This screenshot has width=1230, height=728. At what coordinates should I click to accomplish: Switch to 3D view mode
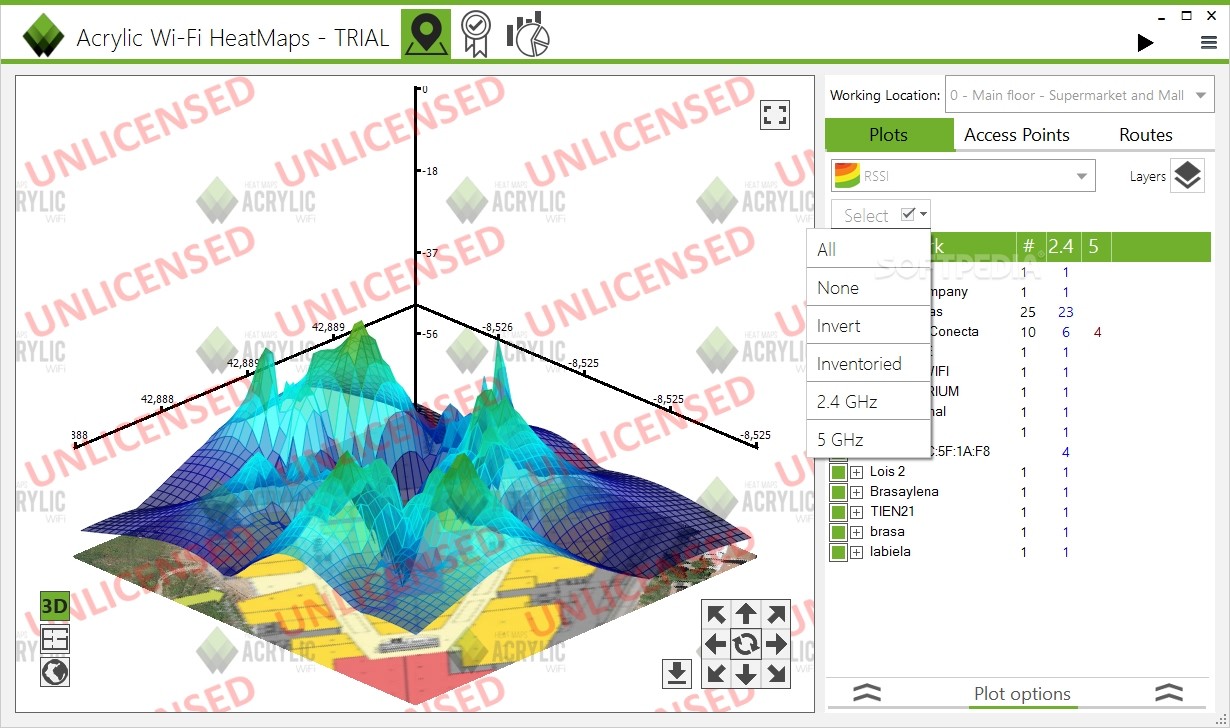pos(54,605)
